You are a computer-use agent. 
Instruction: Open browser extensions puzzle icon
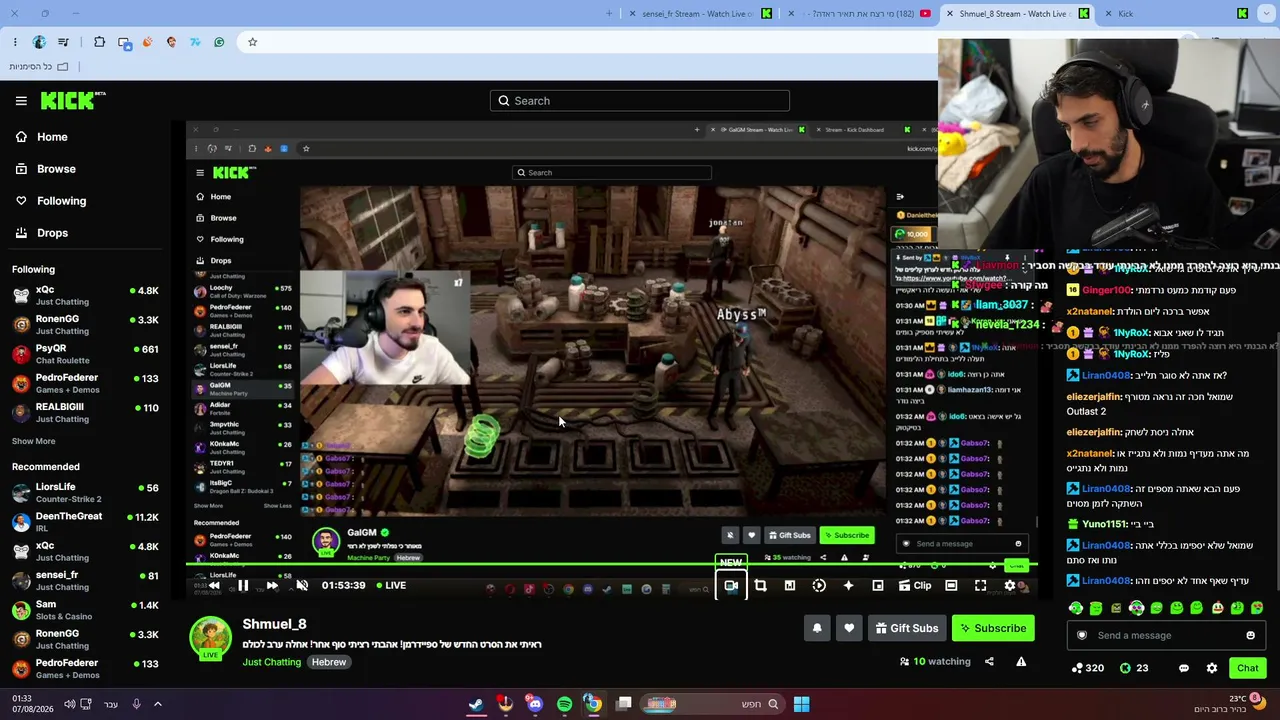tap(99, 42)
